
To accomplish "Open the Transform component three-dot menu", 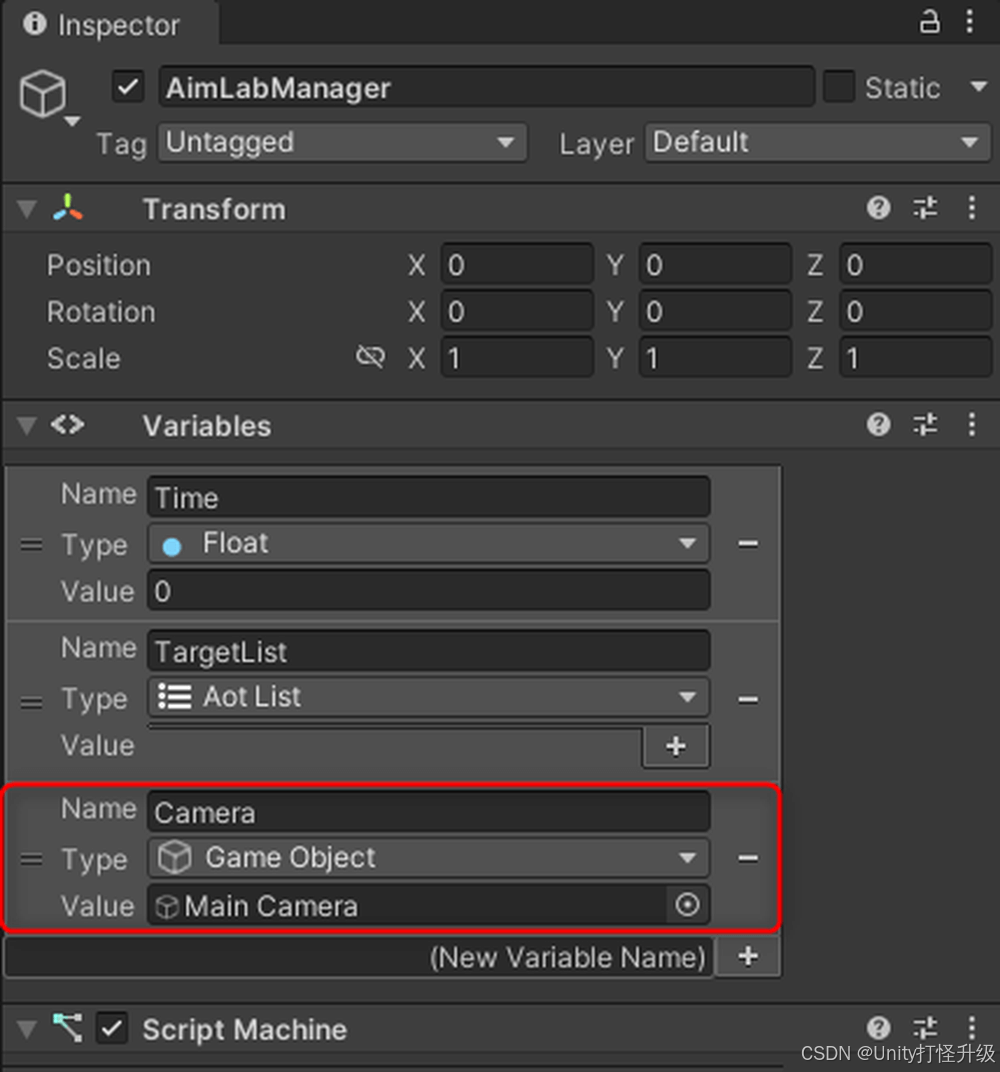I will (971, 208).
